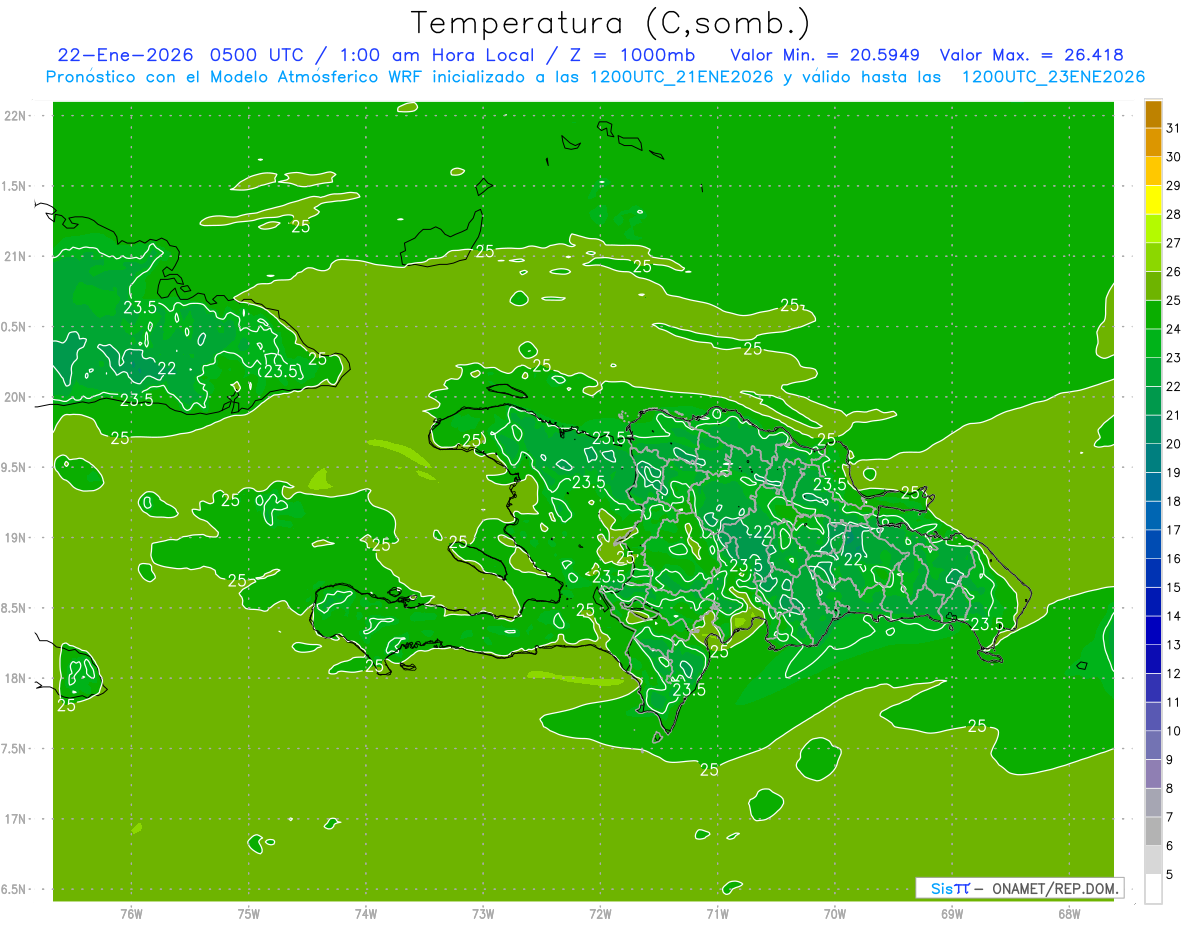Image resolution: width=1200 pixels, height=927 pixels.
Task: Pick the white swatch below legend value 5
Action: (x=1153, y=889)
